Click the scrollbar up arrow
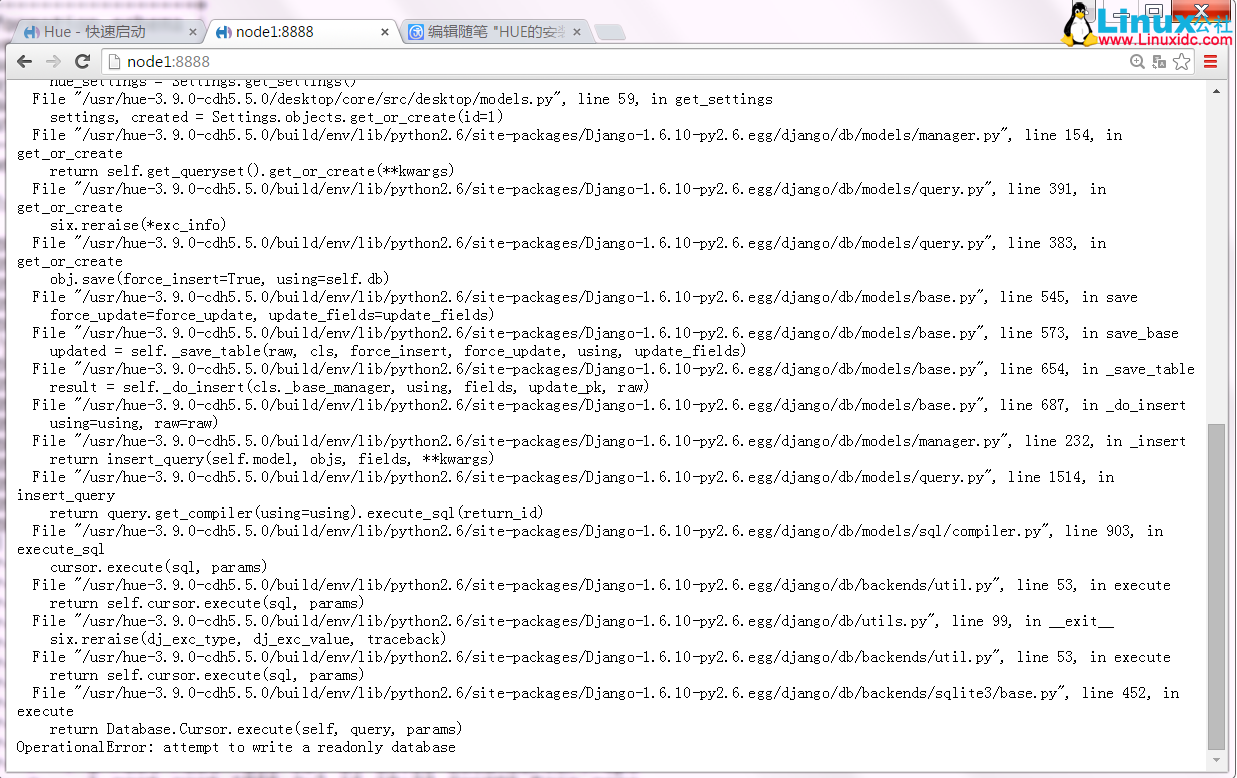Viewport: 1237px width, 778px height. pyautogui.click(x=1216, y=91)
